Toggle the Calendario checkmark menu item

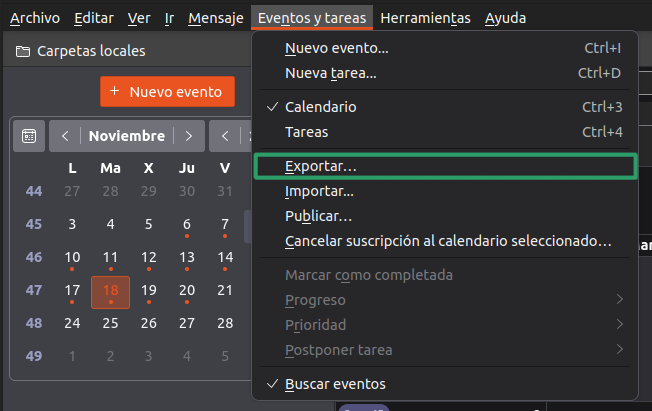pyautogui.click(x=320, y=107)
